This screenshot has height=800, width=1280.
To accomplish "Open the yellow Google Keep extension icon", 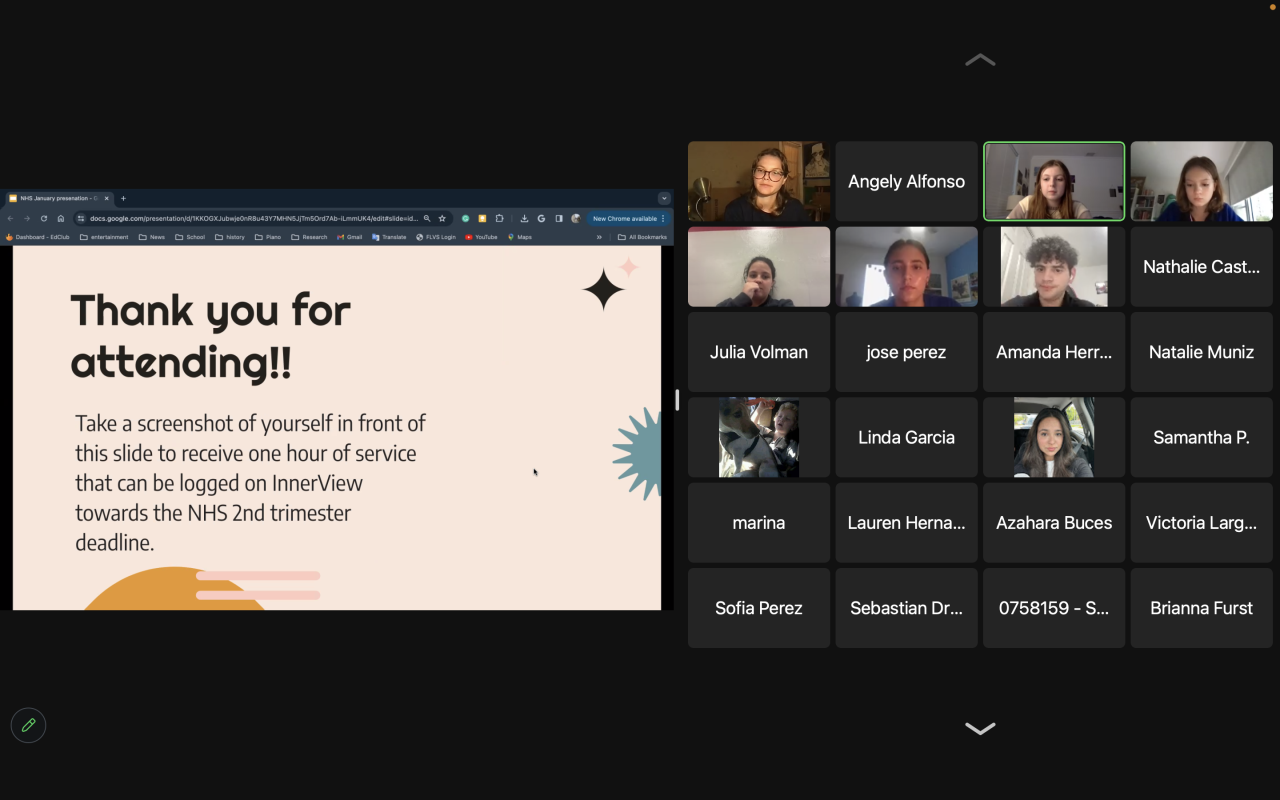I will tap(482, 218).
